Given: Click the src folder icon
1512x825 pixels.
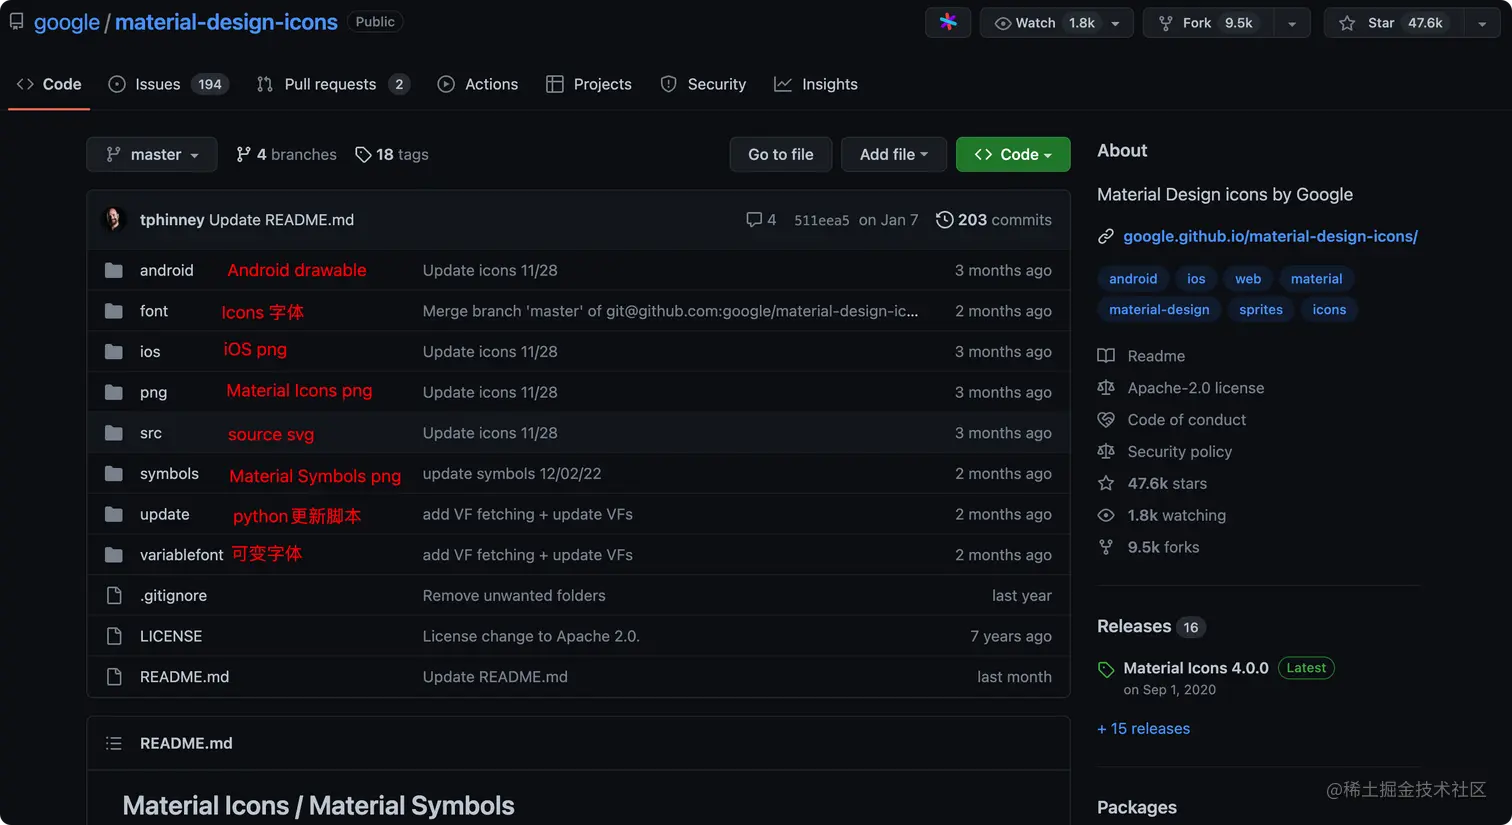Looking at the screenshot, I should [x=114, y=433].
